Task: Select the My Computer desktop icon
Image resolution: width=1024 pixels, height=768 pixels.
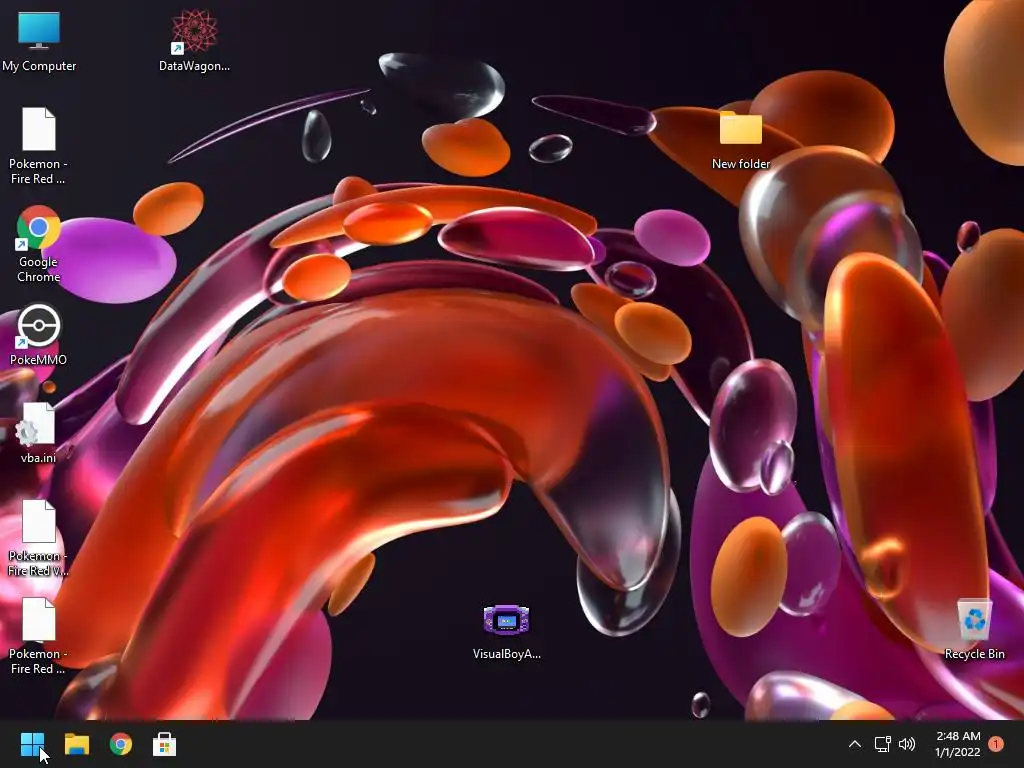Action: (39, 40)
